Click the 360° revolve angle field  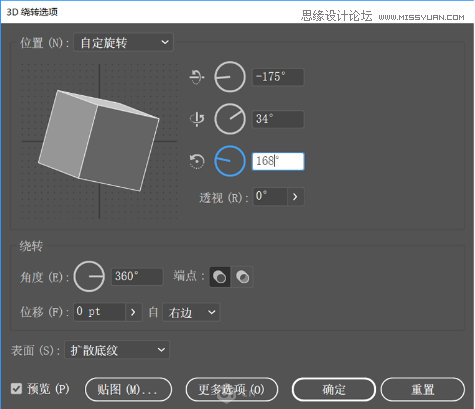point(137,276)
